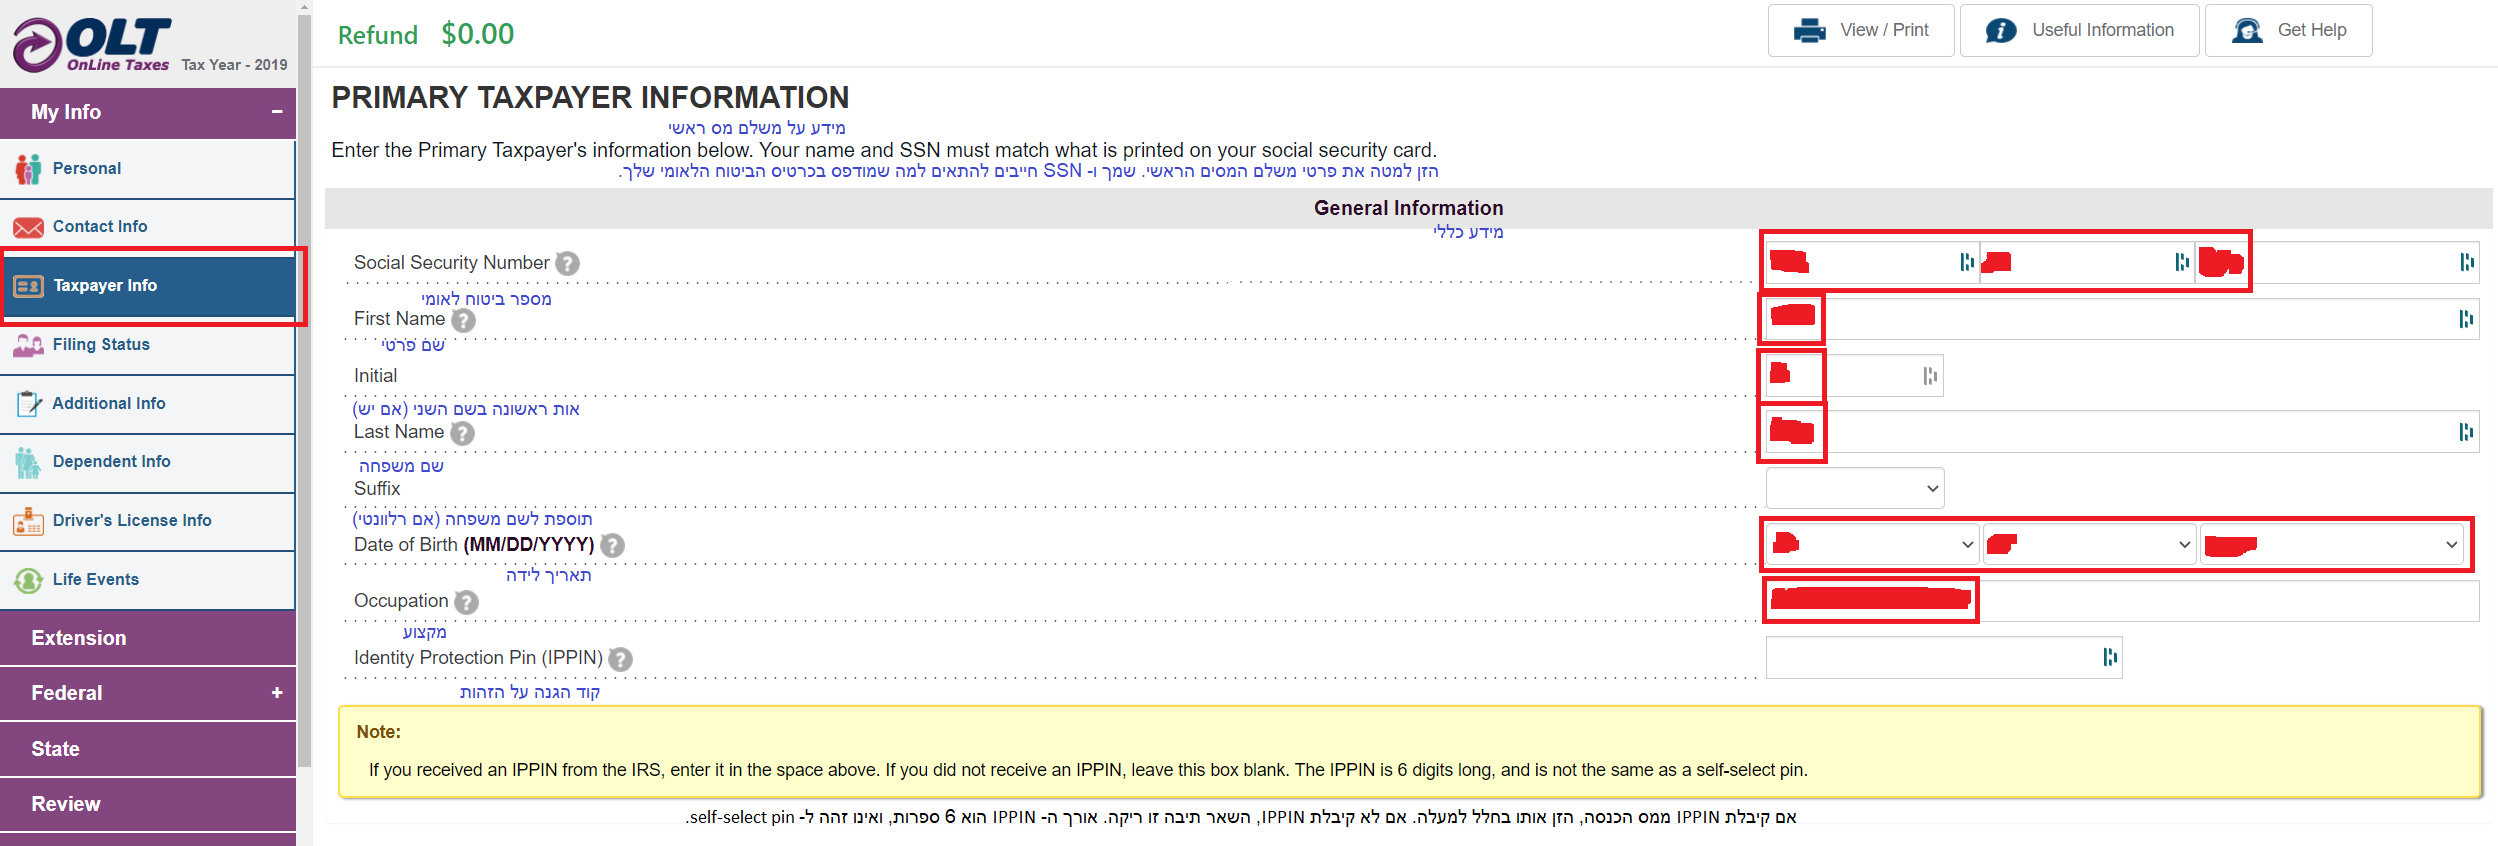Go to Life Events page
The height and width of the screenshot is (846, 2498).
coord(147,580)
